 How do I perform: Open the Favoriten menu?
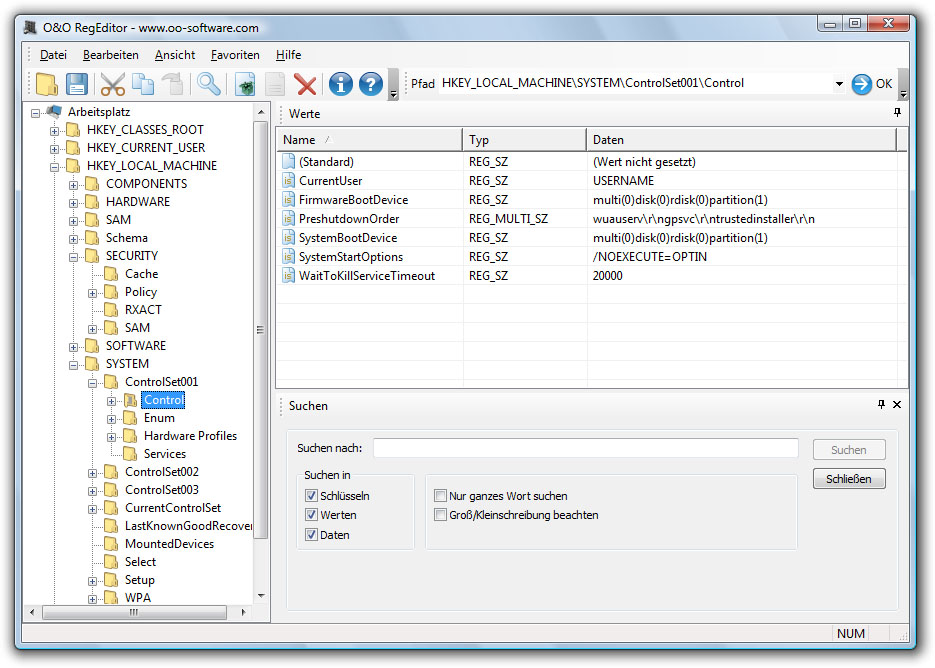point(235,55)
